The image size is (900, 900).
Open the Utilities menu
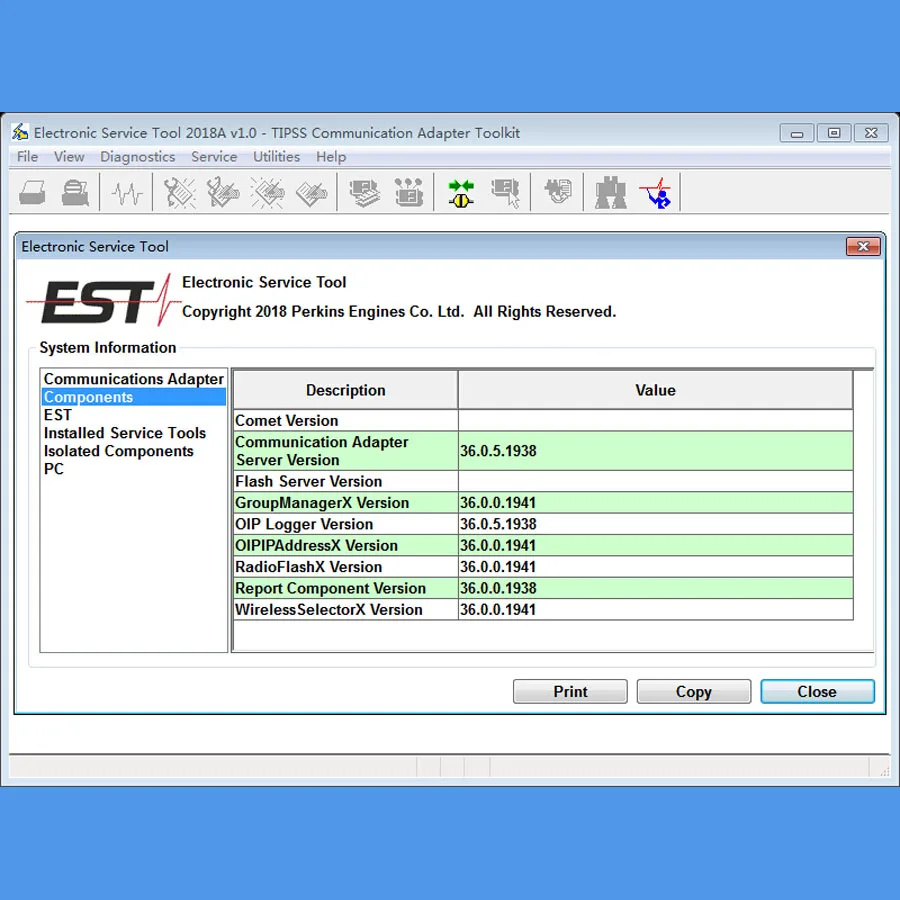click(x=277, y=157)
